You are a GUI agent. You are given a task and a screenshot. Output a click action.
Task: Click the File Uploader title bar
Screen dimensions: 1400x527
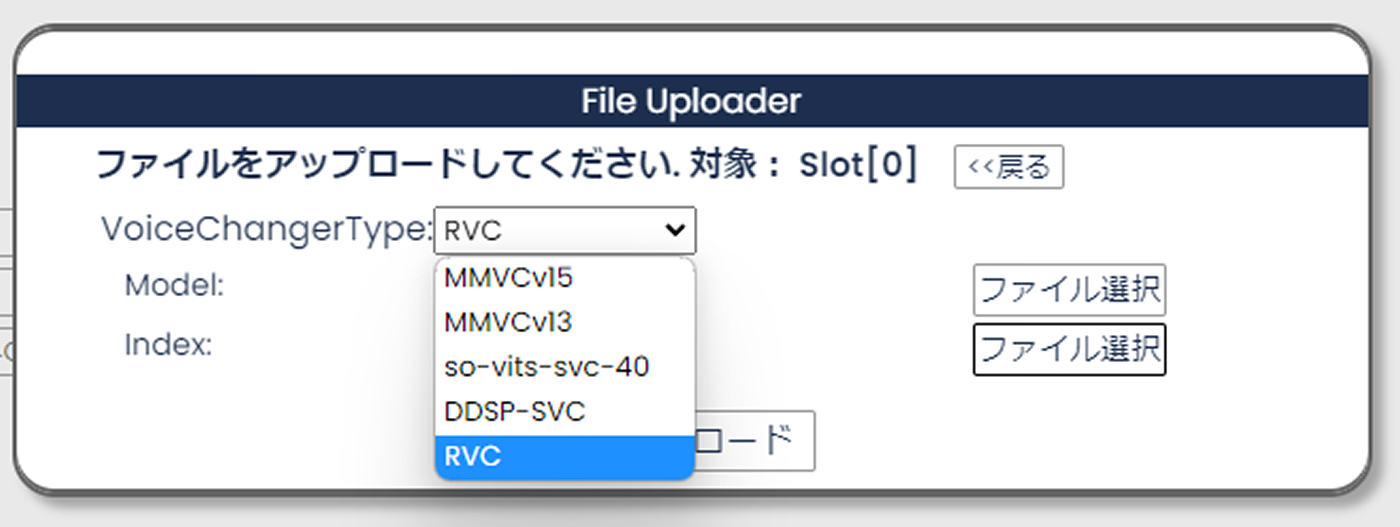[691, 101]
